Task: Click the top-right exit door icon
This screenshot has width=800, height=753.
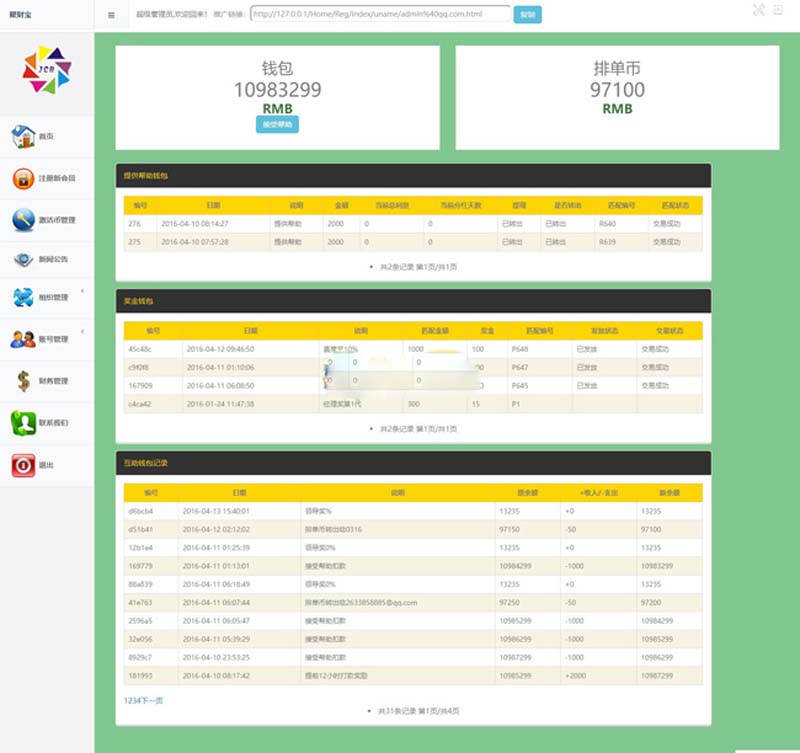Action: [777, 10]
